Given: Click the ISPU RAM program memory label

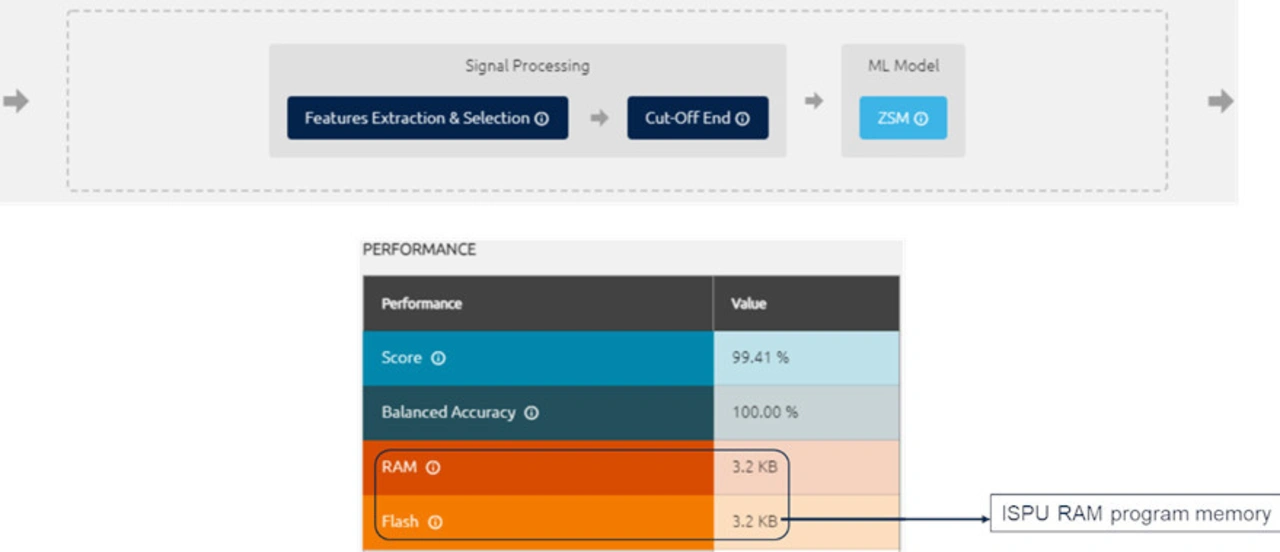Looking at the screenshot, I should [x=1135, y=515].
